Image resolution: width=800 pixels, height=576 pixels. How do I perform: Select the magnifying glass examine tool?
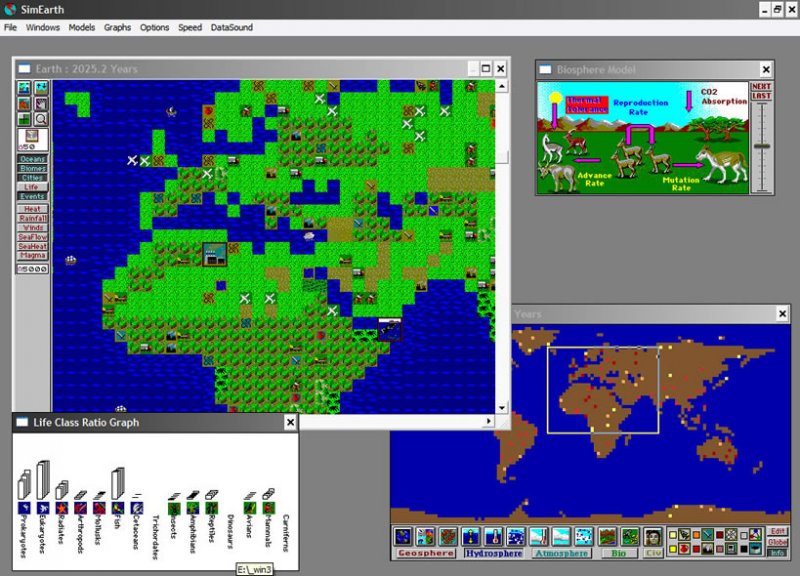pyautogui.click(x=41, y=119)
